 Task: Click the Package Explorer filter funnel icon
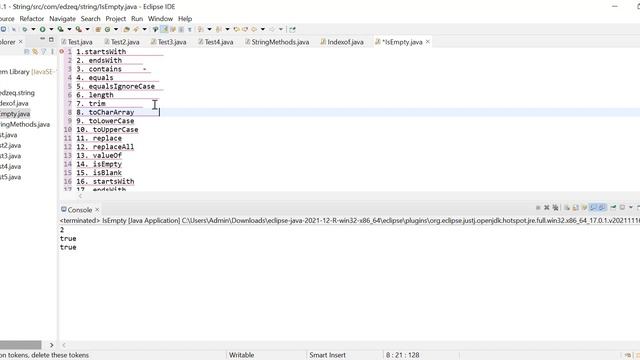tap(44, 51)
